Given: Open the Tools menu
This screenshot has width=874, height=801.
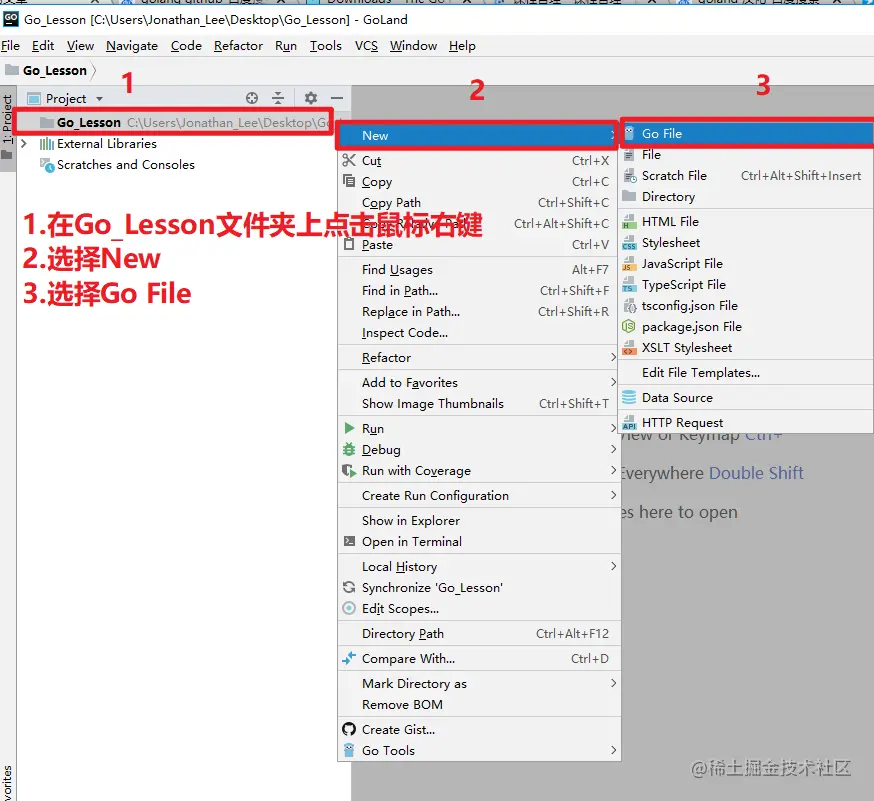Looking at the screenshot, I should 326,46.
